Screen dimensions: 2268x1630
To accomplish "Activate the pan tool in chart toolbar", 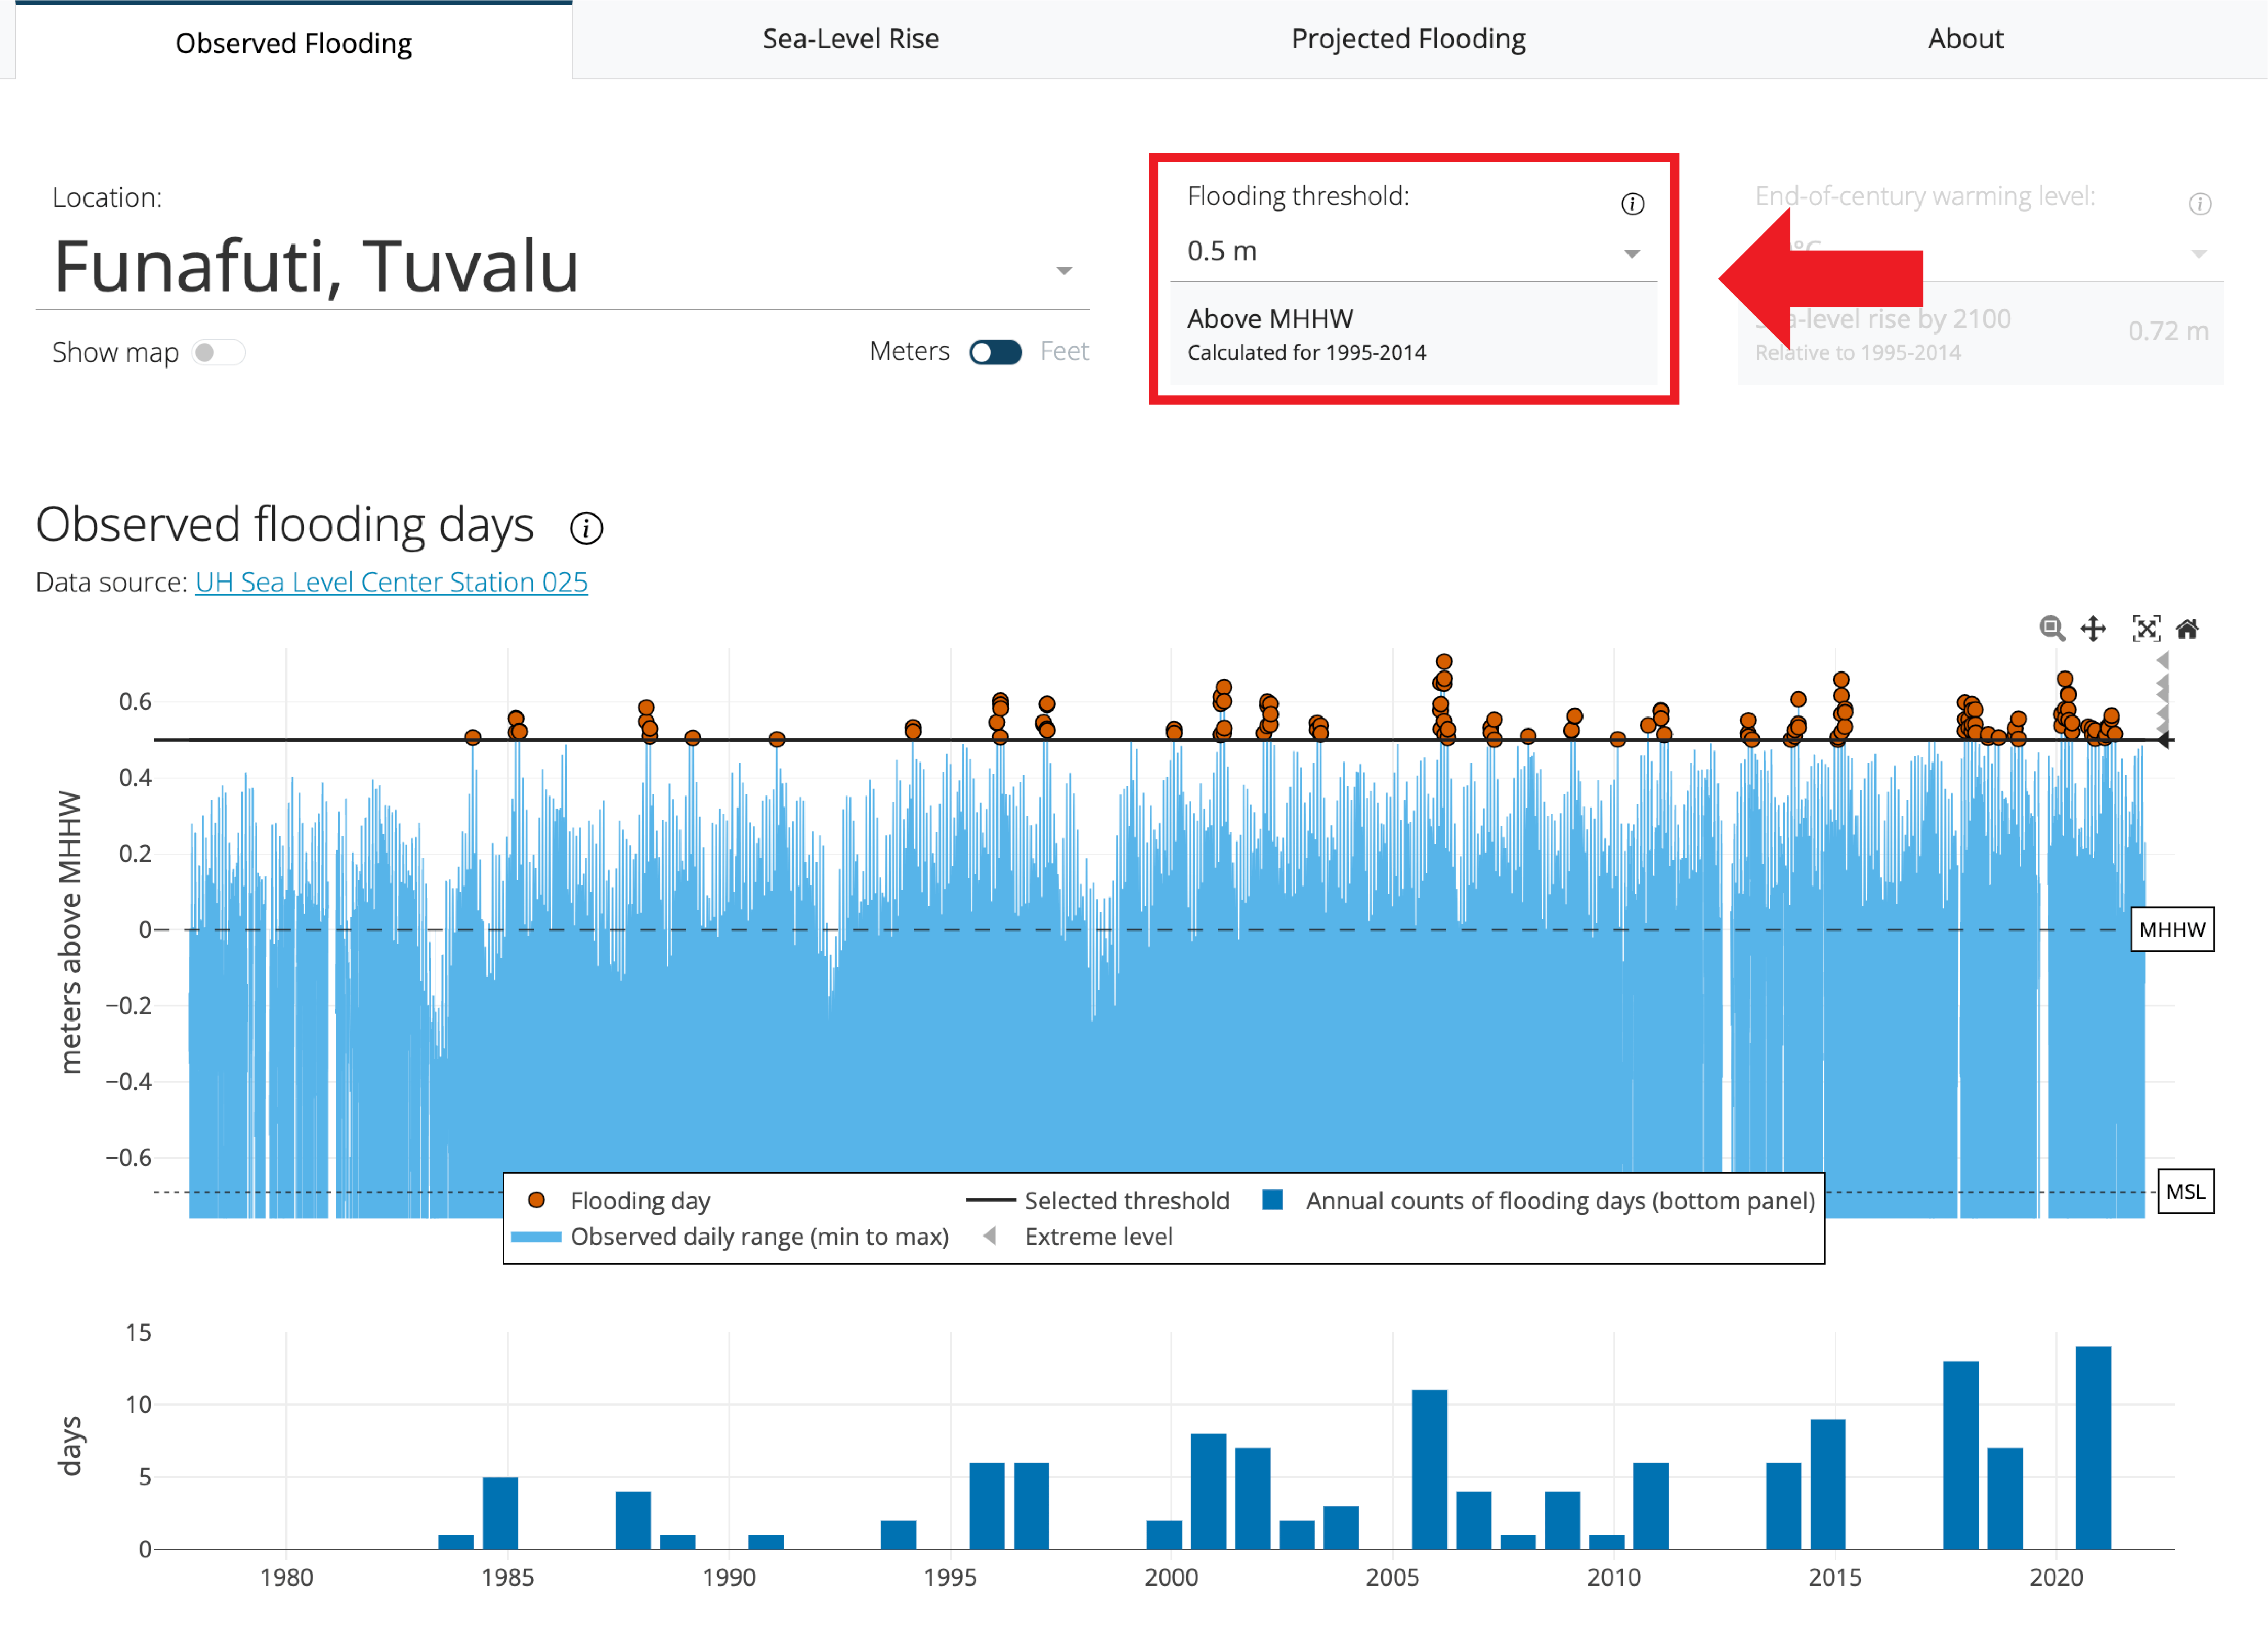I will [x=2094, y=629].
